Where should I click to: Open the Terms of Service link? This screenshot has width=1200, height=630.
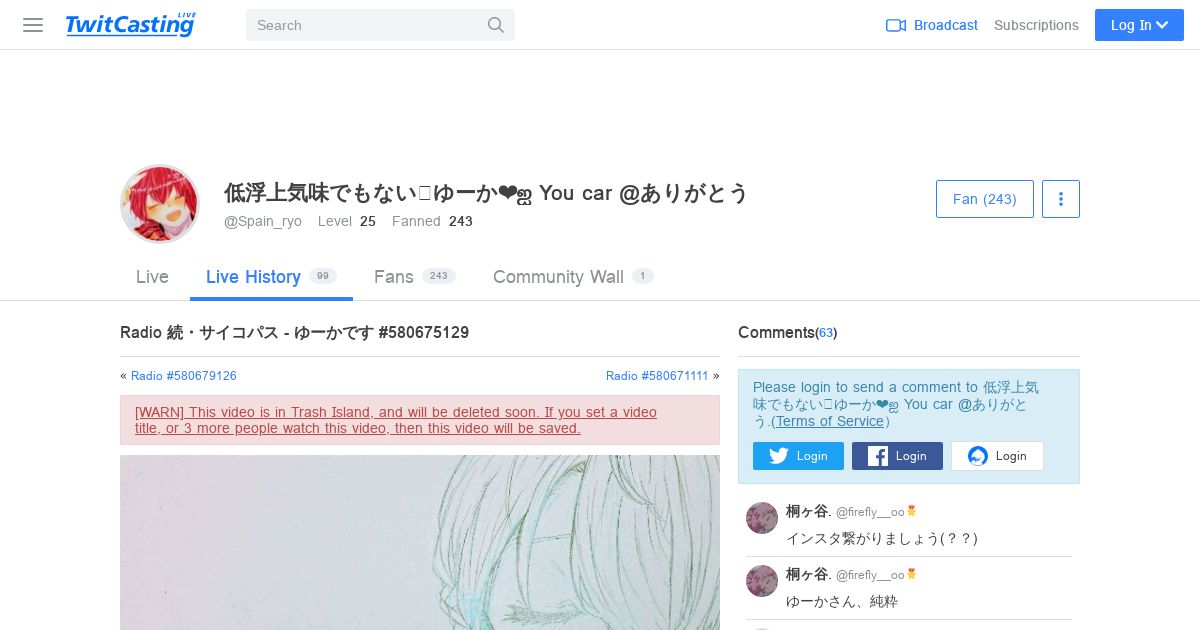[x=830, y=421]
